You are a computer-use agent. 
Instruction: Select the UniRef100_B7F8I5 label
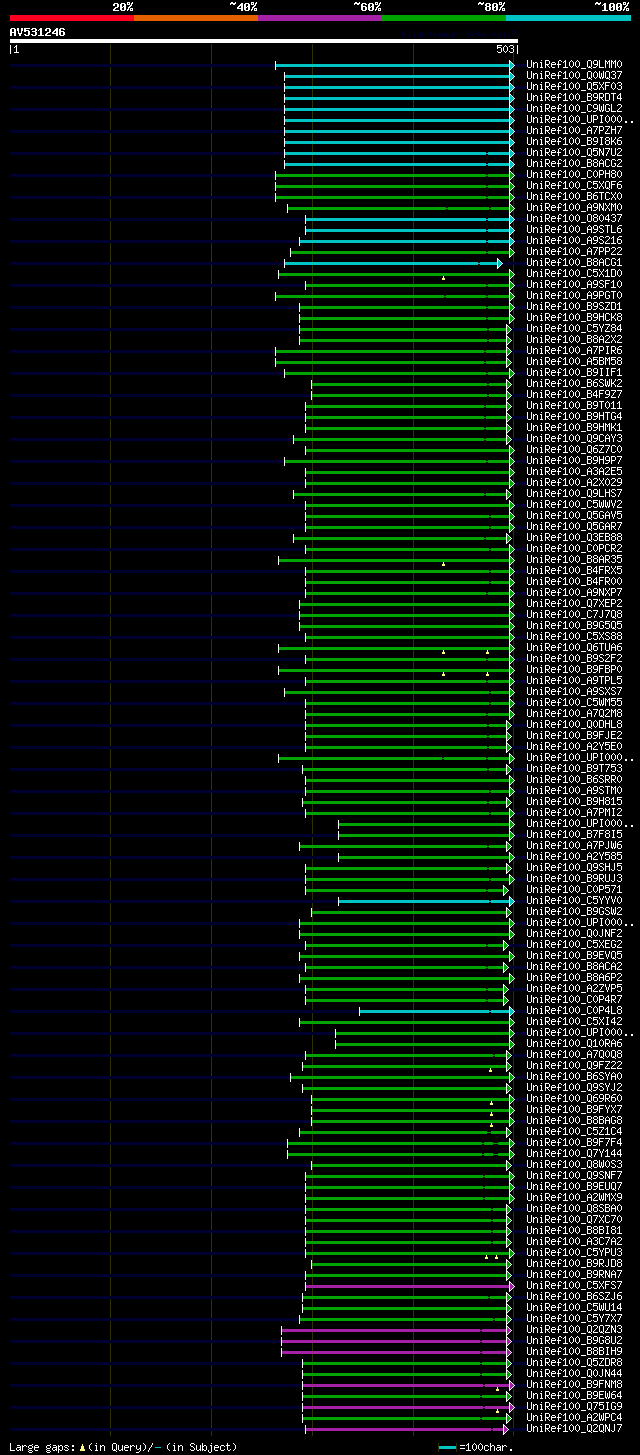point(574,834)
